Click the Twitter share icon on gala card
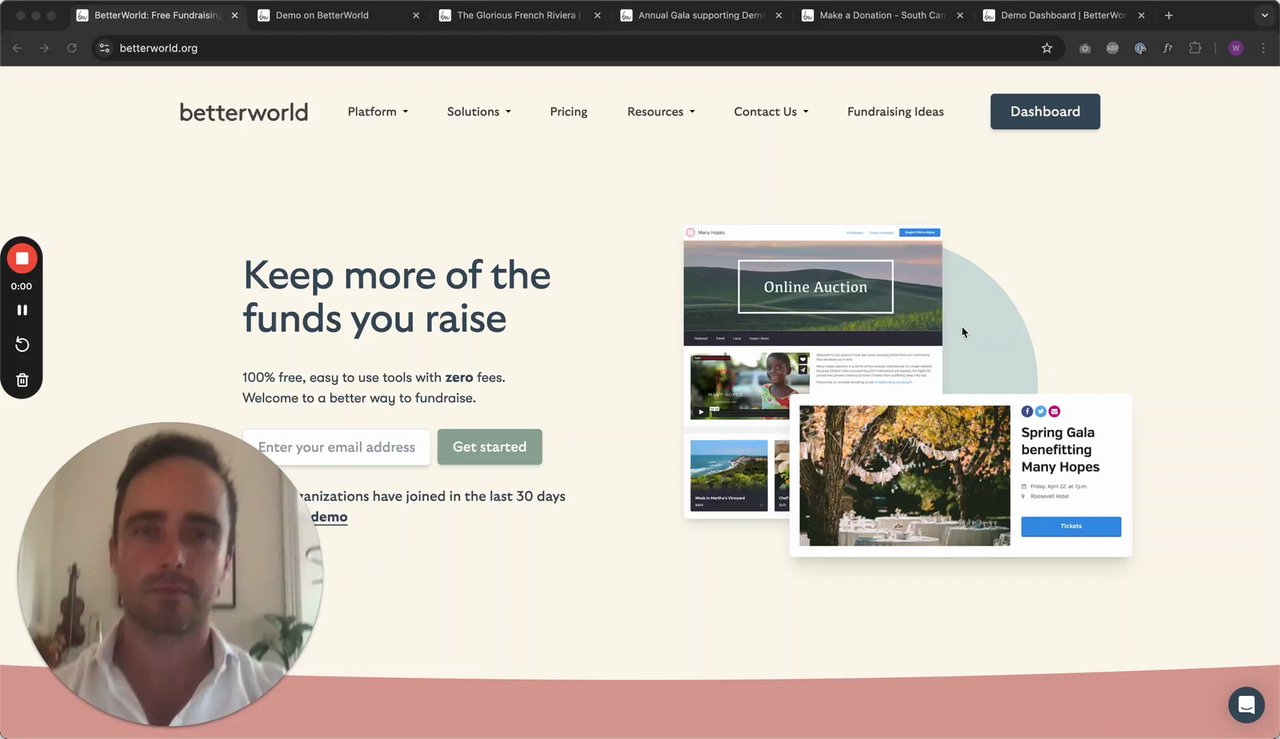This screenshot has height=739, width=1280. 1041,411
